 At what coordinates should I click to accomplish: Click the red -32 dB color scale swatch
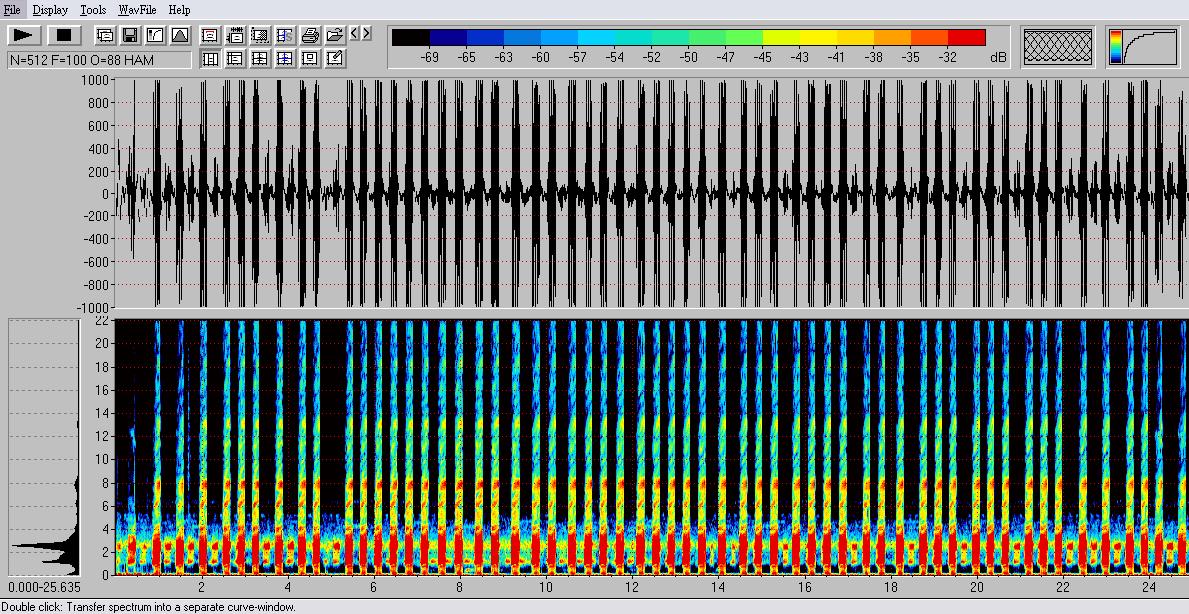(966, 38)
